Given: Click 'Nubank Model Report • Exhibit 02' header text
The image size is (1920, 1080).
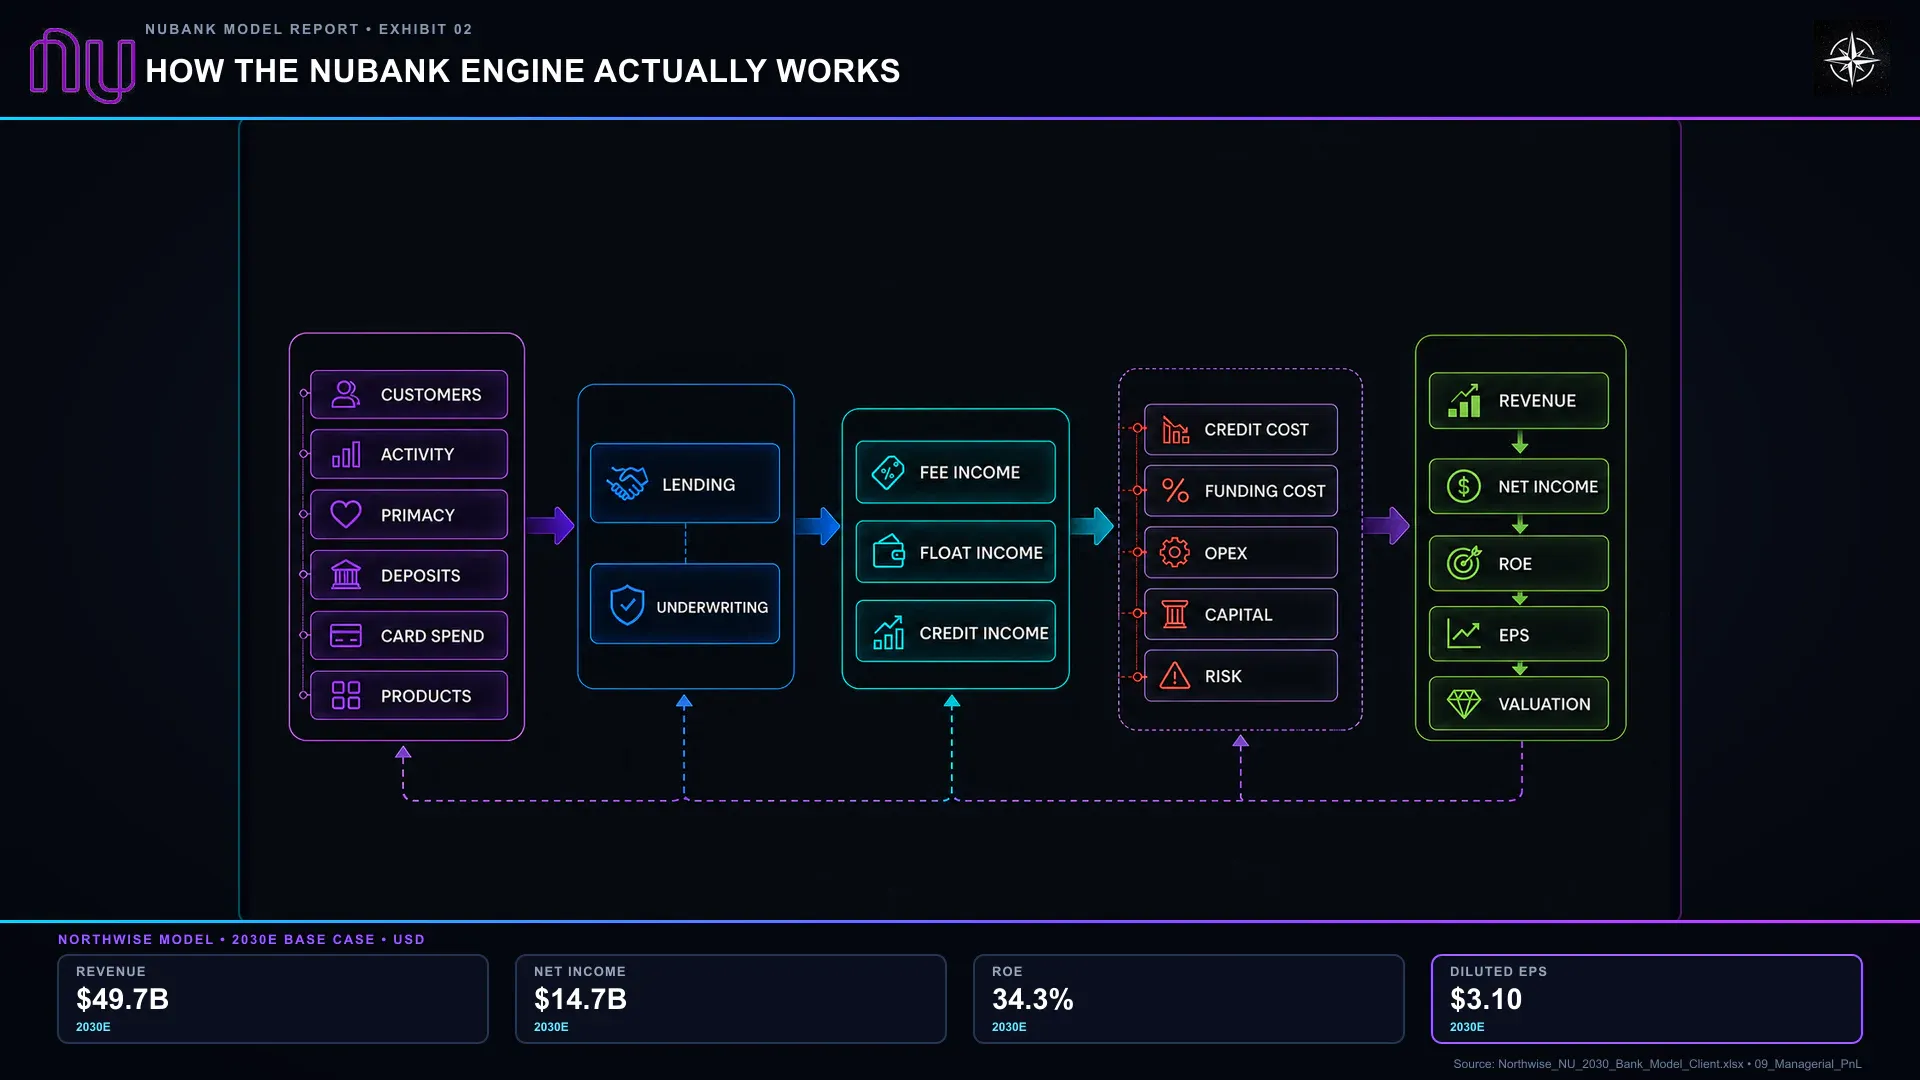Looking at the screenshot, I should (309, 29).
